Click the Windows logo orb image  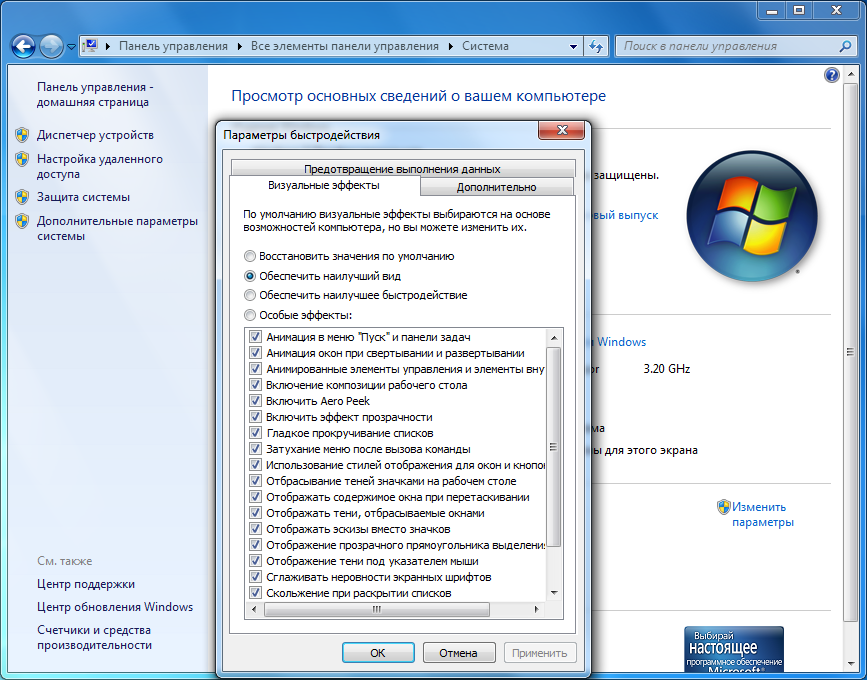pyautogui.click(x=751, y=216)
